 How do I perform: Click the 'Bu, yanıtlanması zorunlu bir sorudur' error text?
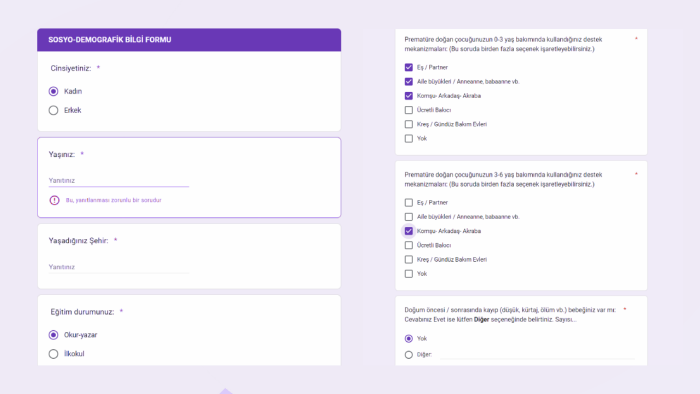click(113, 200)
